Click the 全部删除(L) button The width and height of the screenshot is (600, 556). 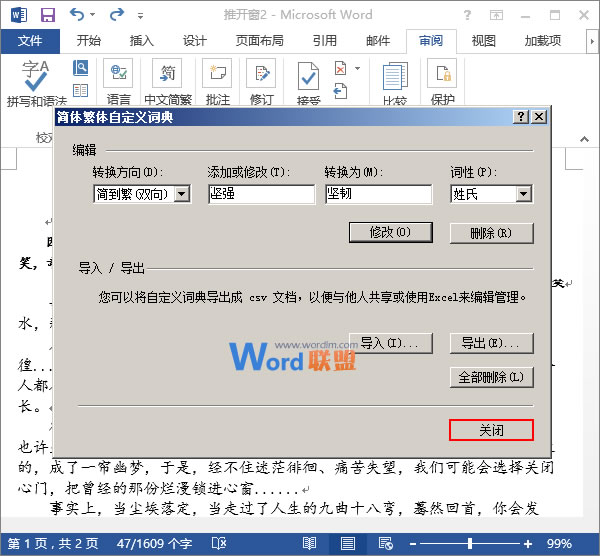point(491,378)
